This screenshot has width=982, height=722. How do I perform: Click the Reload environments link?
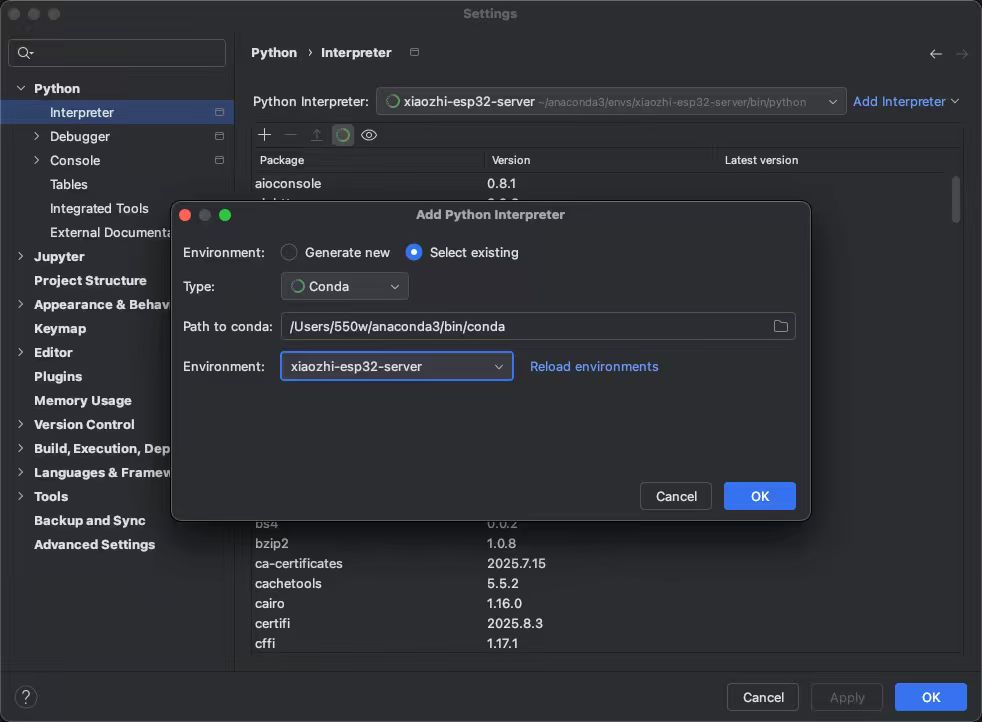click(x=594, y=366)
